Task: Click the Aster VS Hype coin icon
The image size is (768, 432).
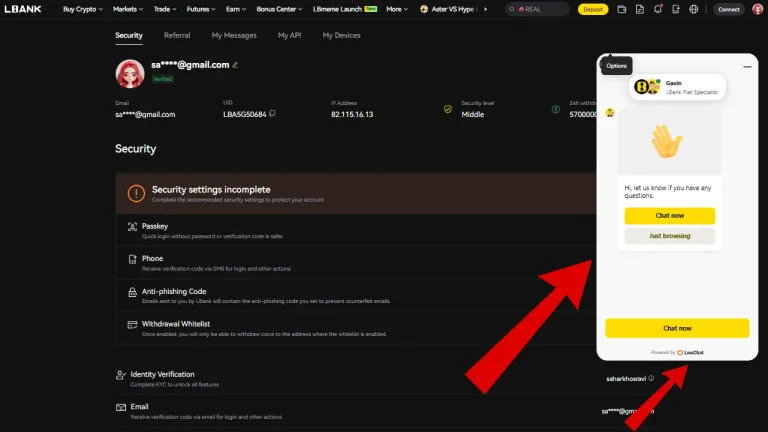Action: [424, 9]
